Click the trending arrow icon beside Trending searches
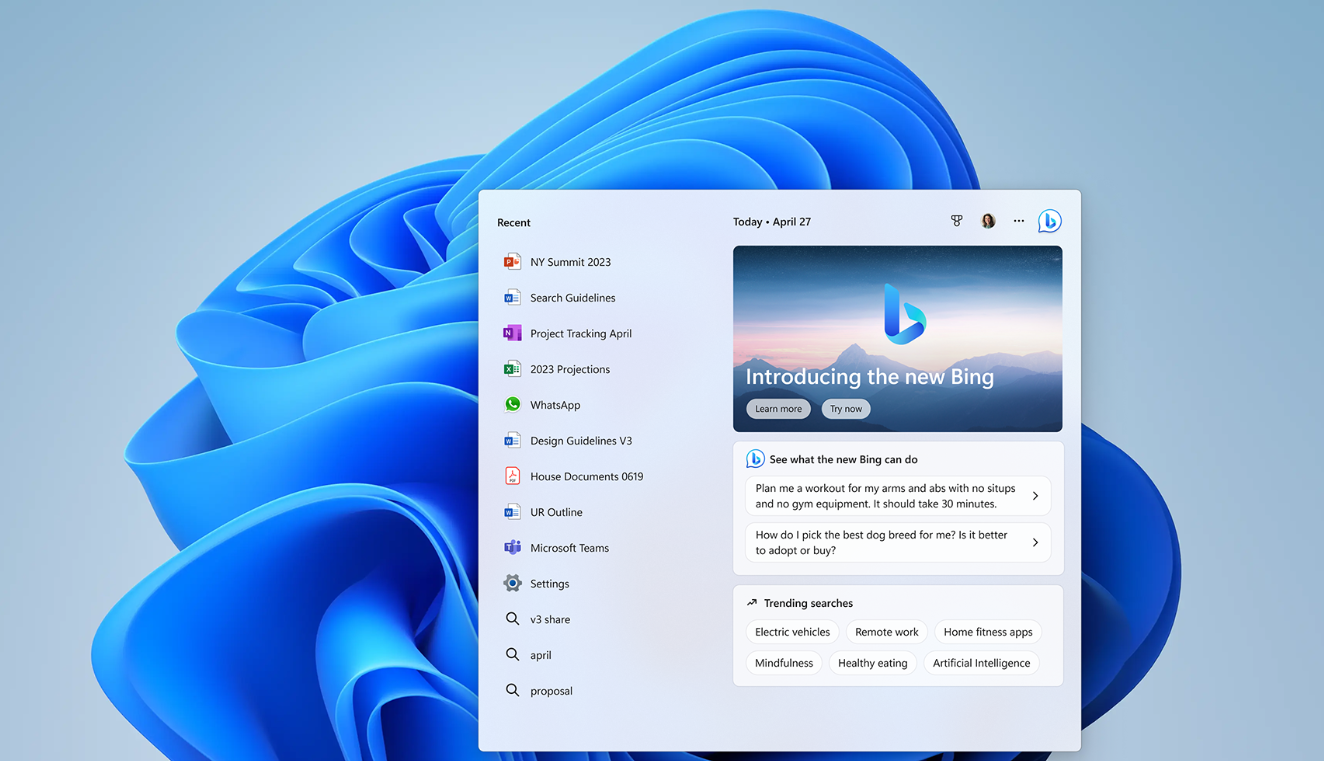 click(x=752, y=603)
